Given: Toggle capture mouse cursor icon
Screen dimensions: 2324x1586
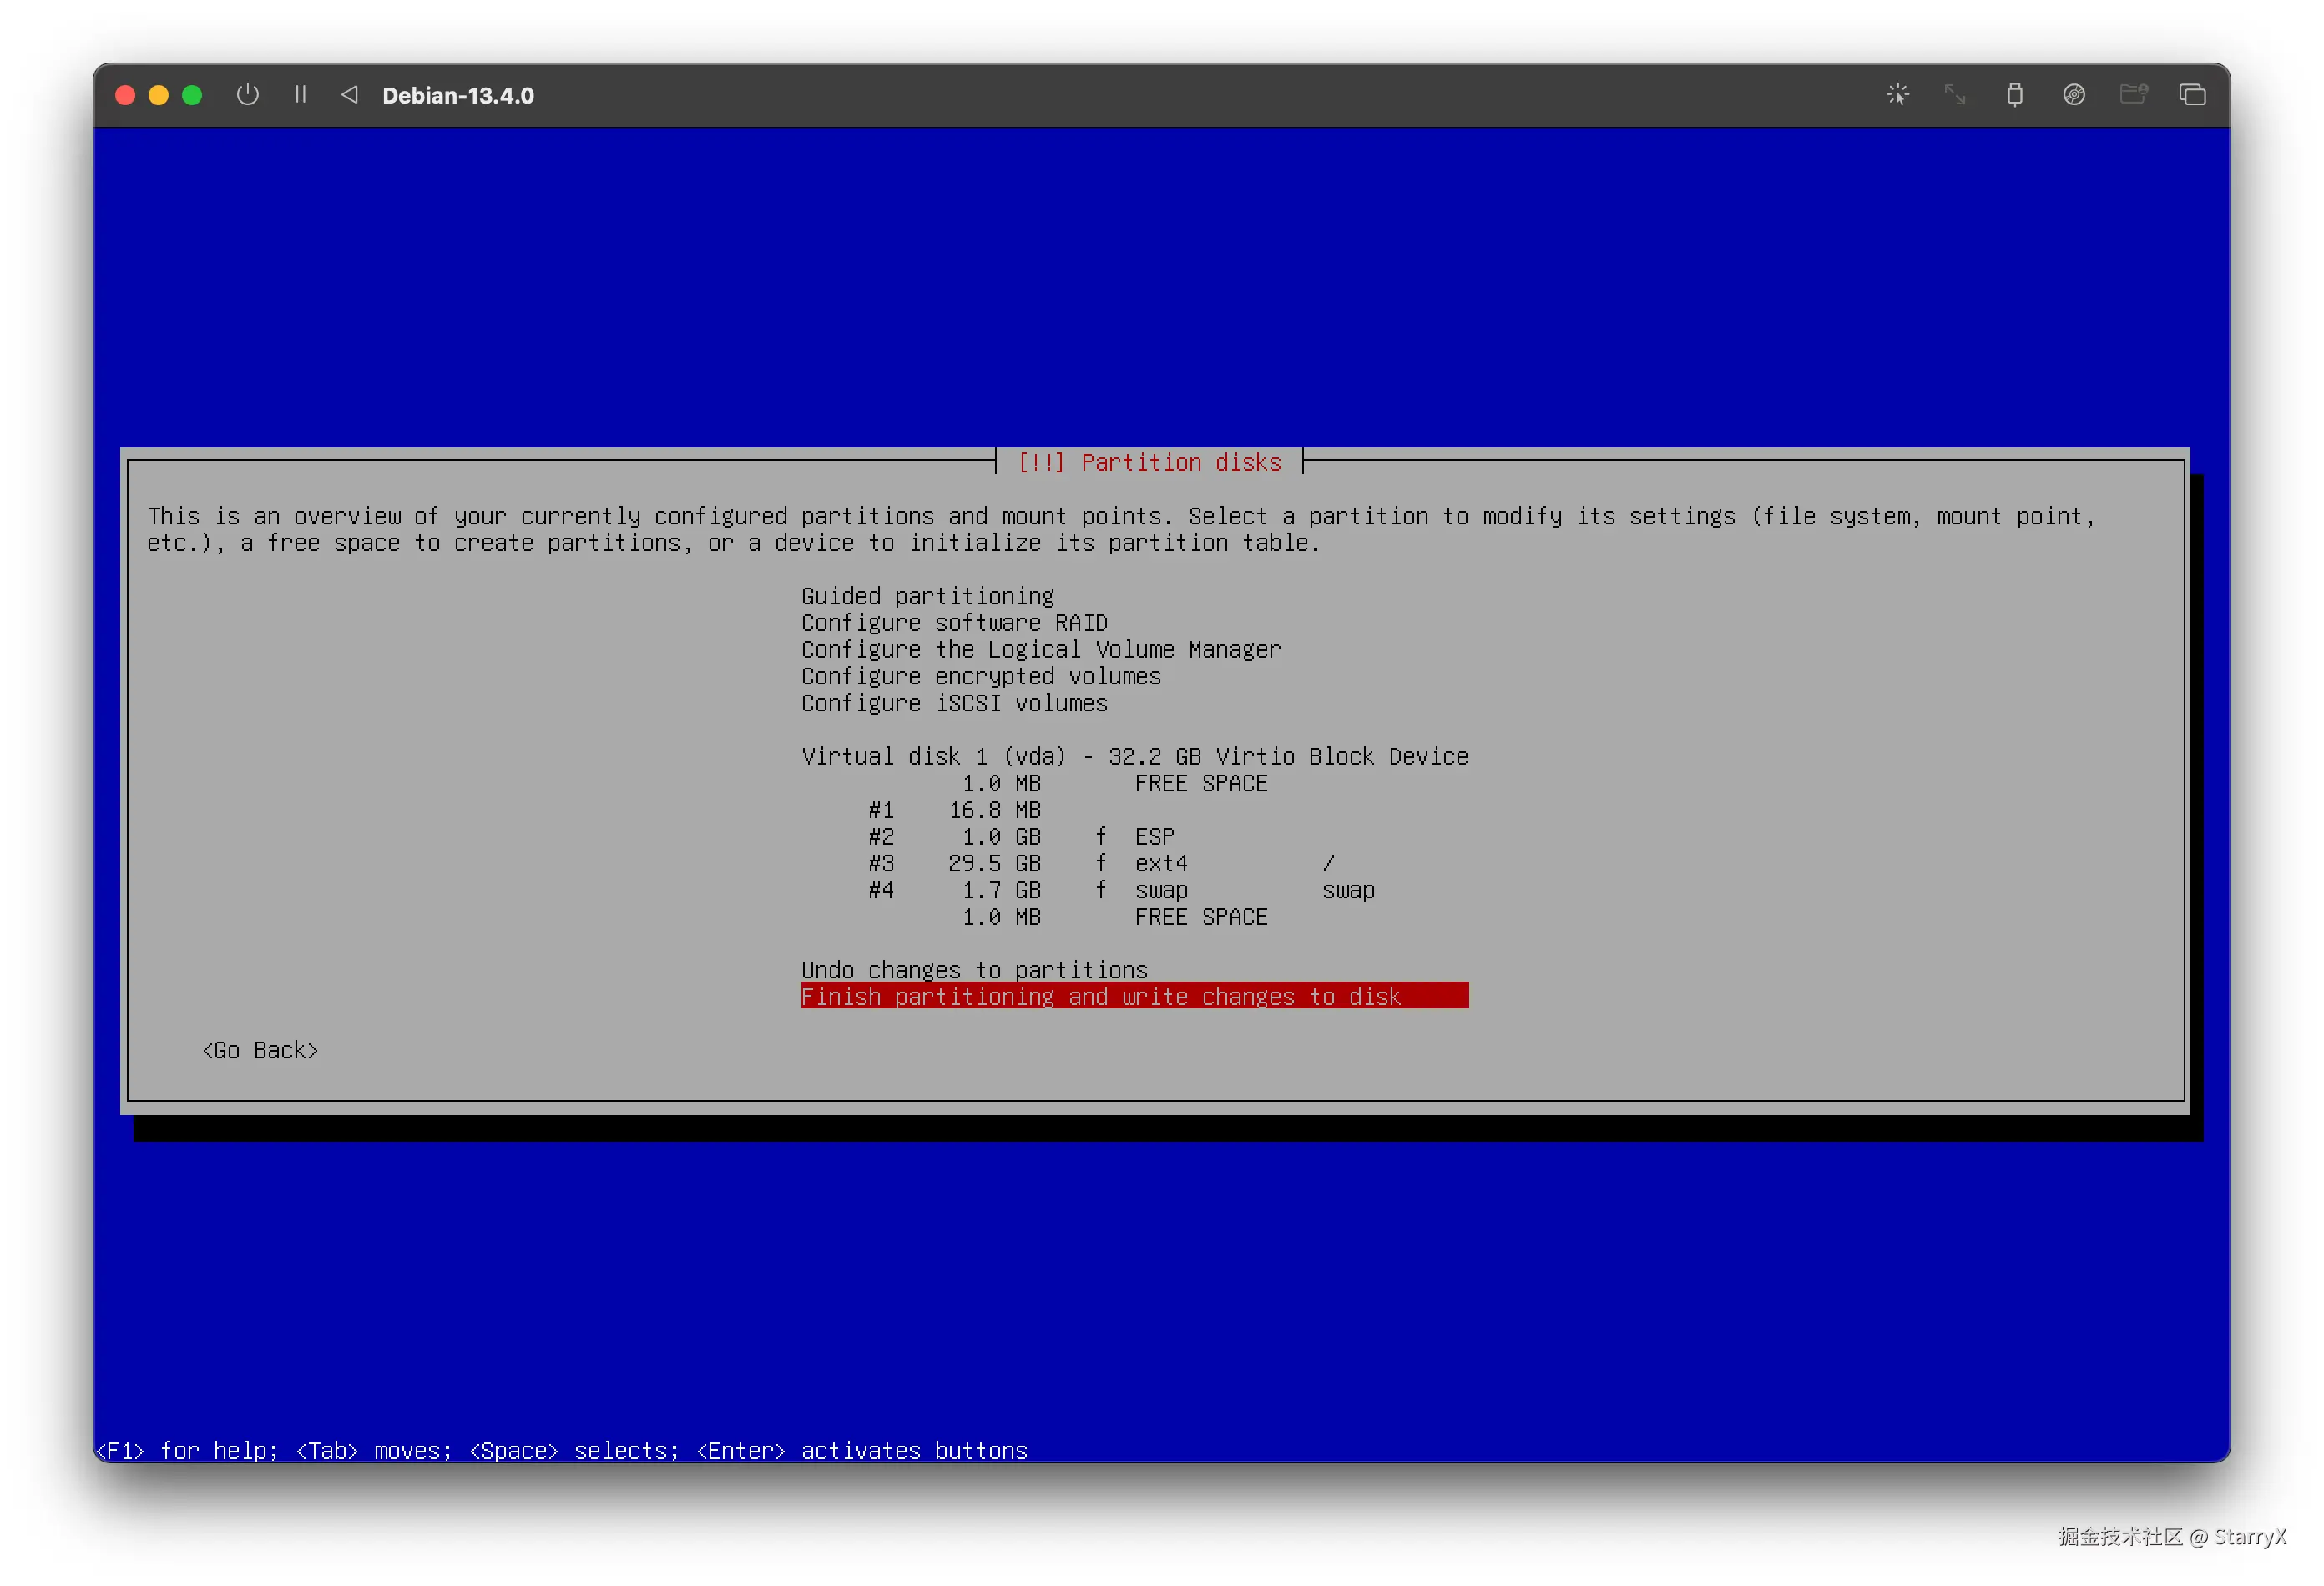Looking at the screenshot, I should (1897, 95).
